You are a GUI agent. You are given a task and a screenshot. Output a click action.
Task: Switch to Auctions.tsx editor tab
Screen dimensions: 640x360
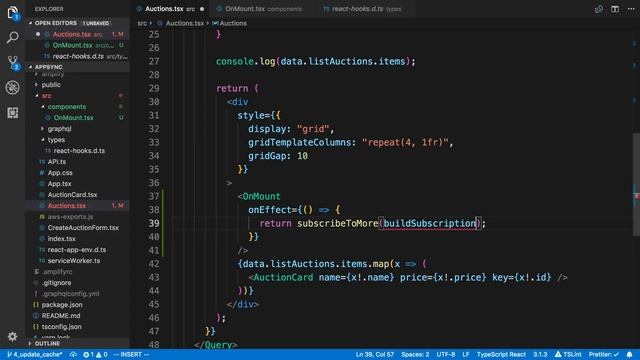[171, 9]
